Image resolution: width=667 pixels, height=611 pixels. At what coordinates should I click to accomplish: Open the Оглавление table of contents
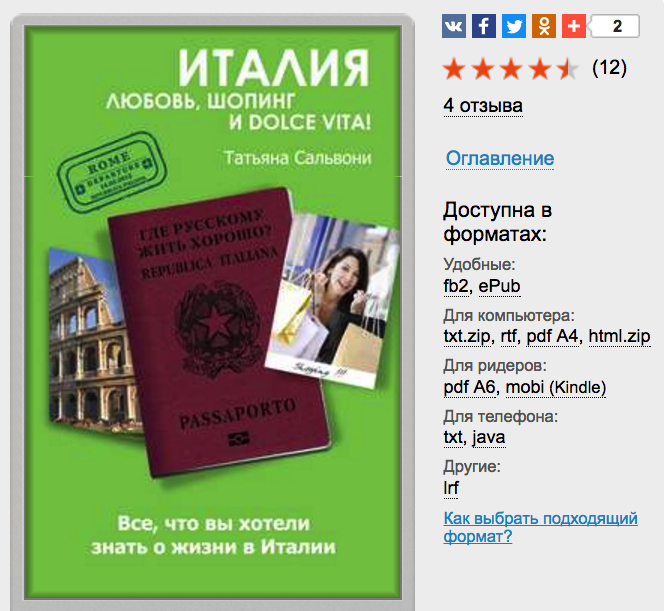[500, 158]
